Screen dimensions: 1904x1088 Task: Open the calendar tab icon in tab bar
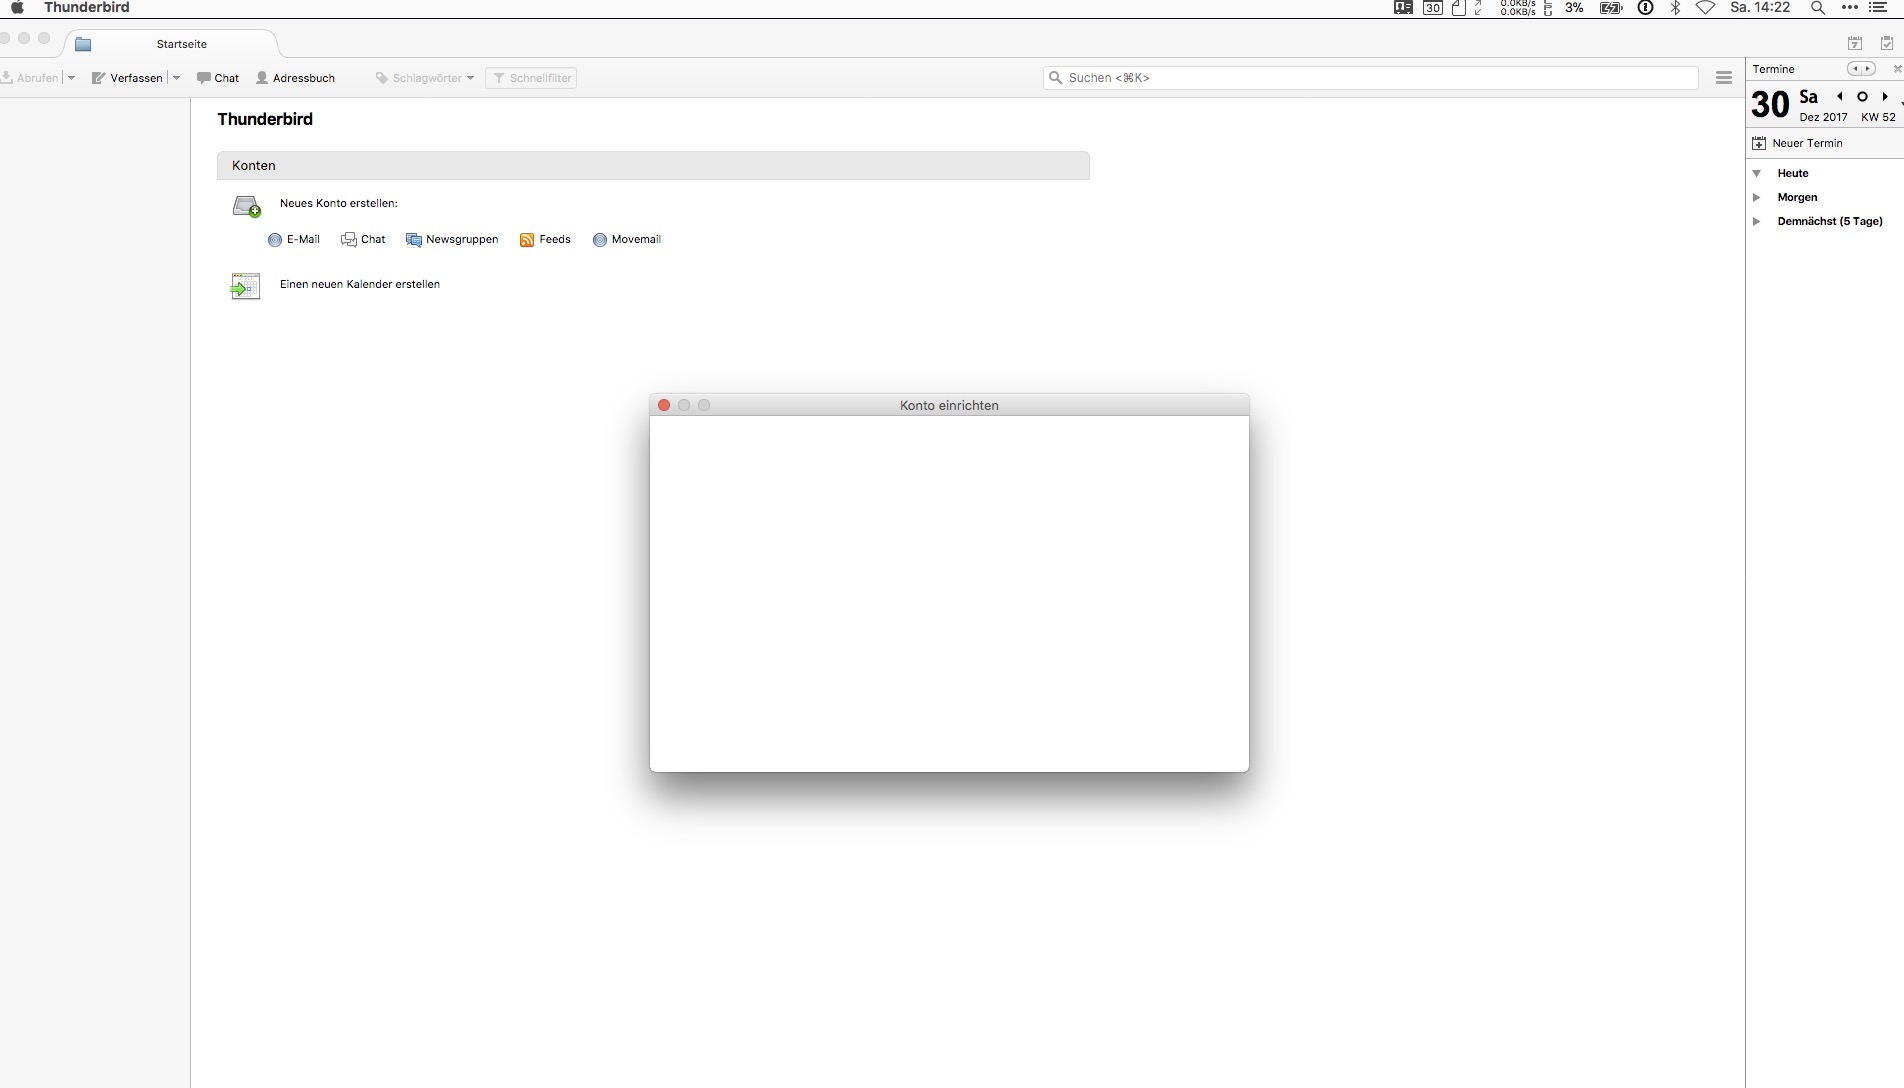[1855, 43]
